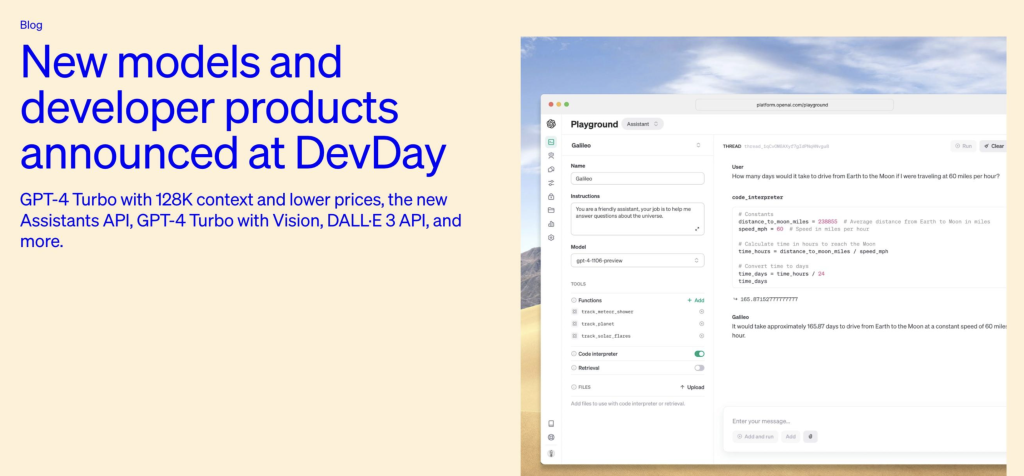1024x476 pixels.
Task: Open the Galileo assistant selector dropdown
Action: (x=637, y=146)
